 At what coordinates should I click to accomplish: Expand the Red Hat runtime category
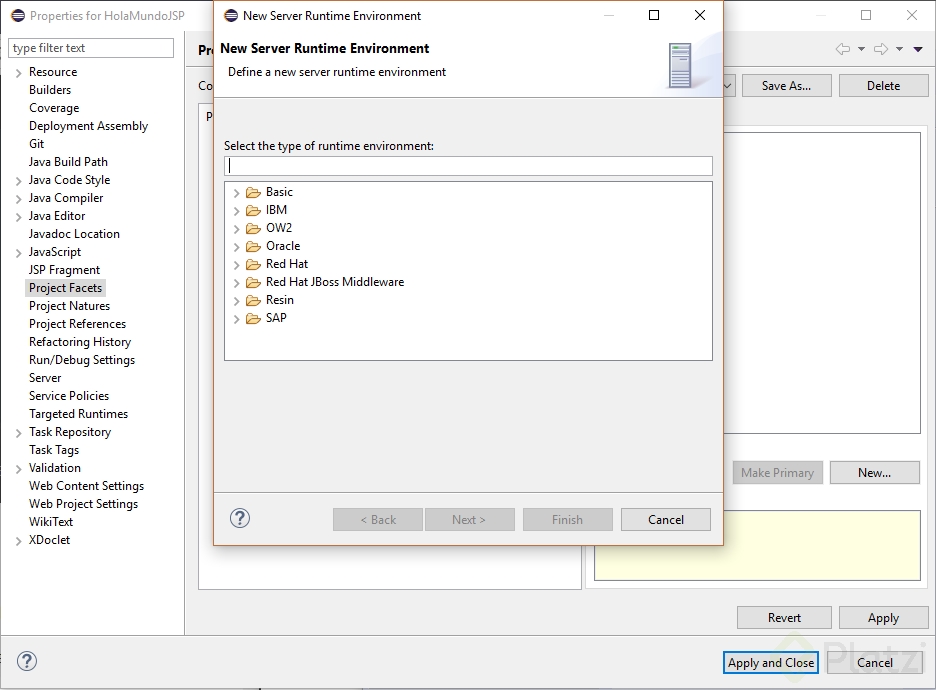236,264
